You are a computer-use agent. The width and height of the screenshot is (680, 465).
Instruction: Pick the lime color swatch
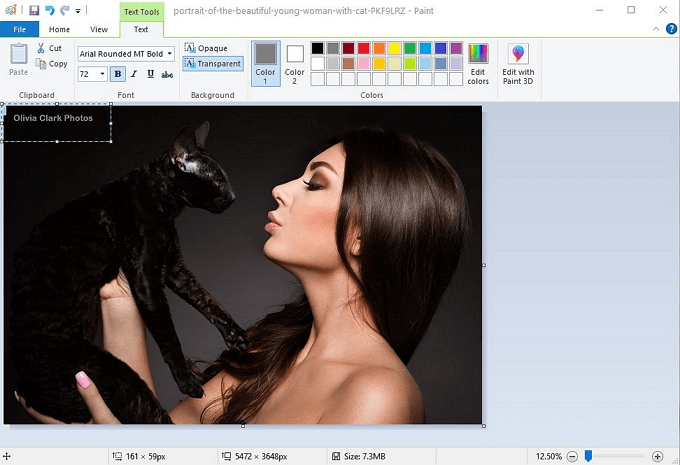pyautogui.click(x=410, y=64)
